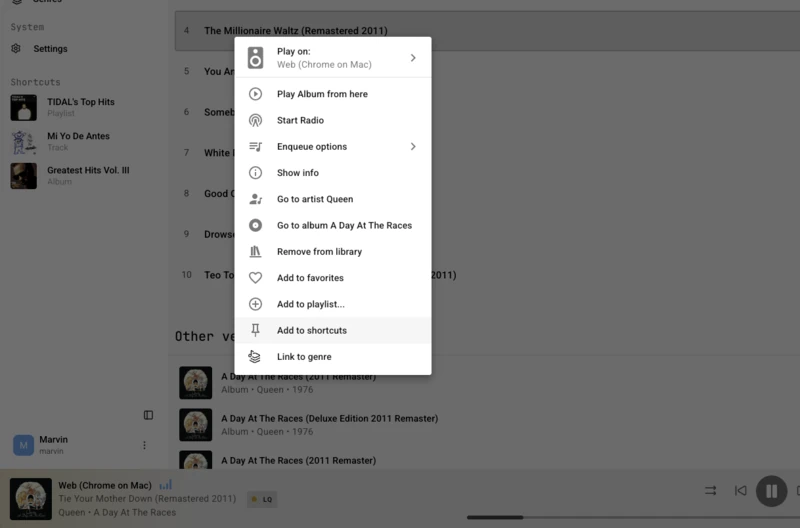Click the library books icon
Viewport: 800px width, 528px height.
point(255,252)
